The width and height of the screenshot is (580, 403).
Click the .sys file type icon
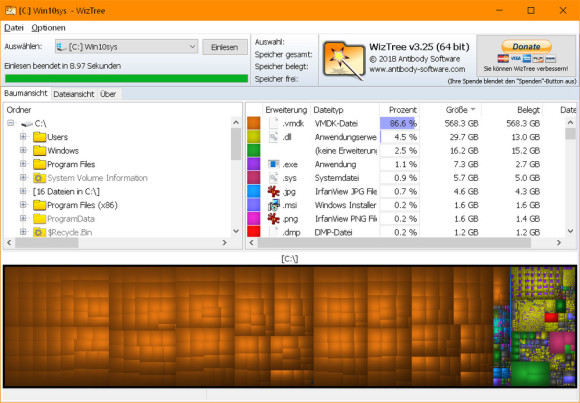[x=273, y=178]
